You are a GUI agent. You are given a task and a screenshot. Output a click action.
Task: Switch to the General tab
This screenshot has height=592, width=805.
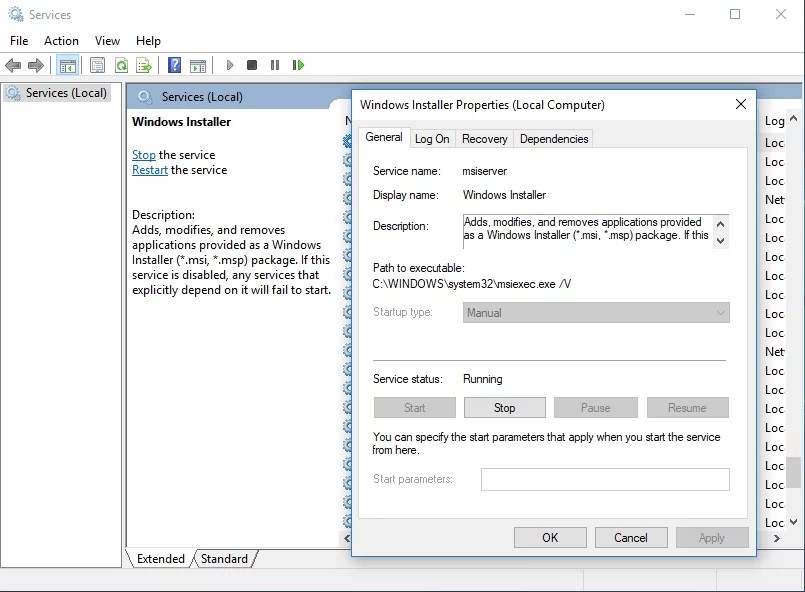[384, 137]
